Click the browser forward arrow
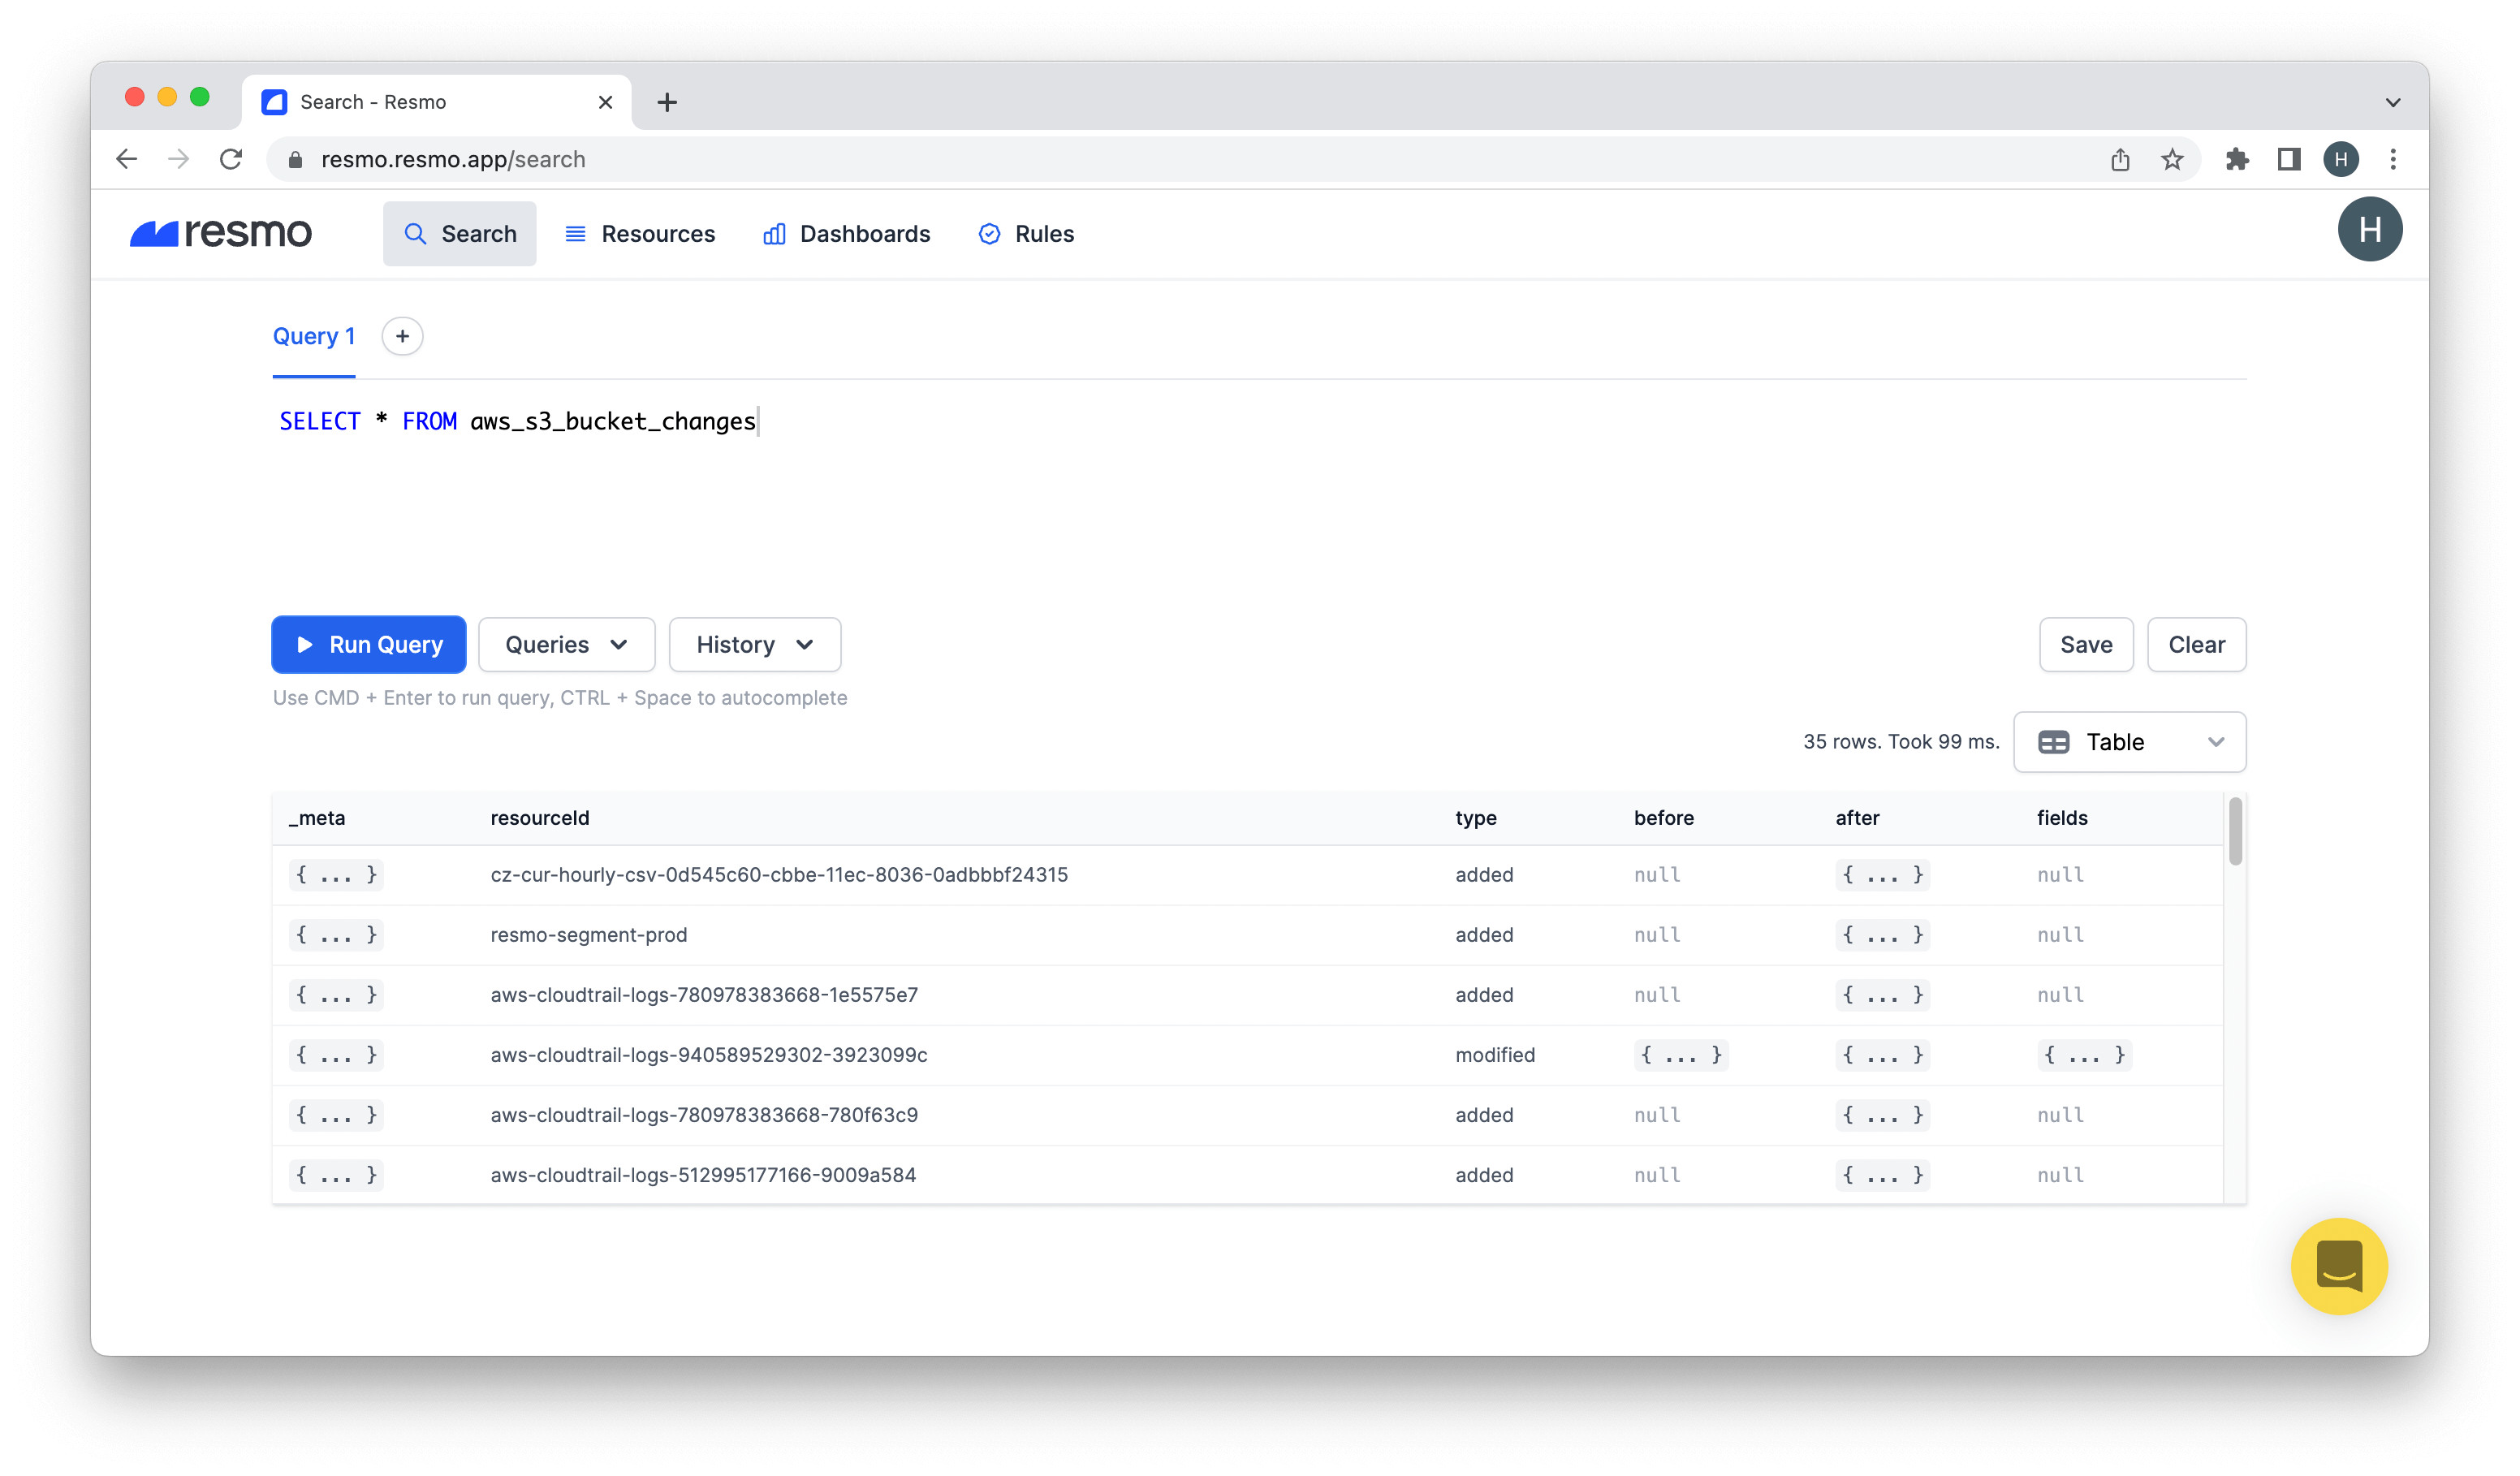The width and height of the screenshot is (2520, 1476). (179, 159)
